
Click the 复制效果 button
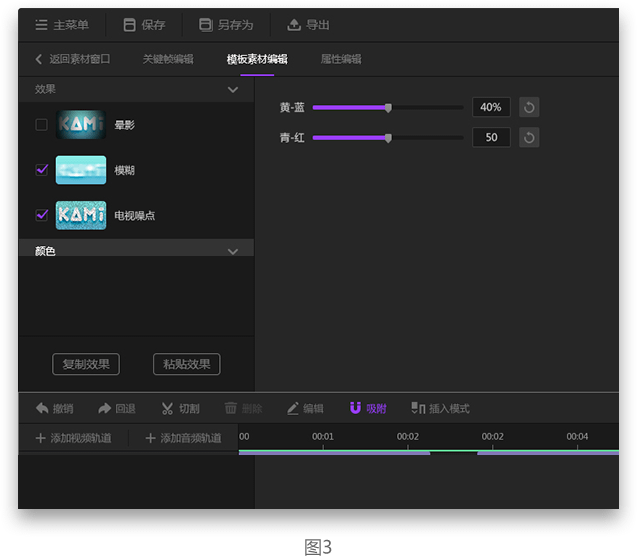(x=86, y=364)
